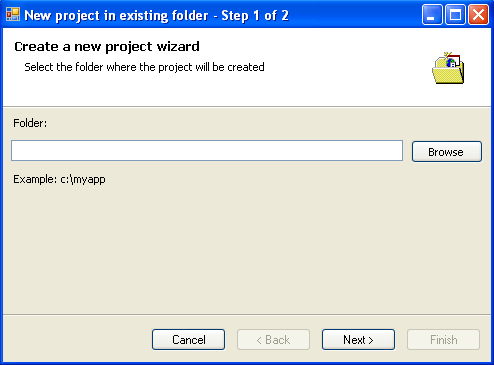The image size is (494, 365).
Task: Click the disabled Finish button
Action: pos(443,340)
